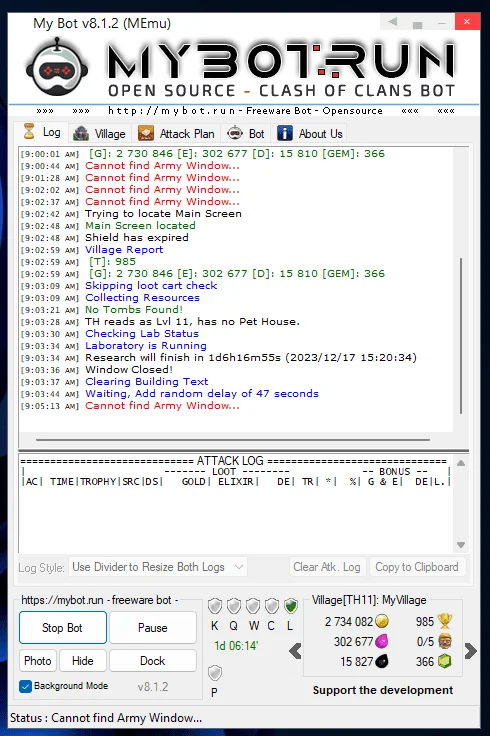
Task: Click Support the development link
Action: [383, 690]
